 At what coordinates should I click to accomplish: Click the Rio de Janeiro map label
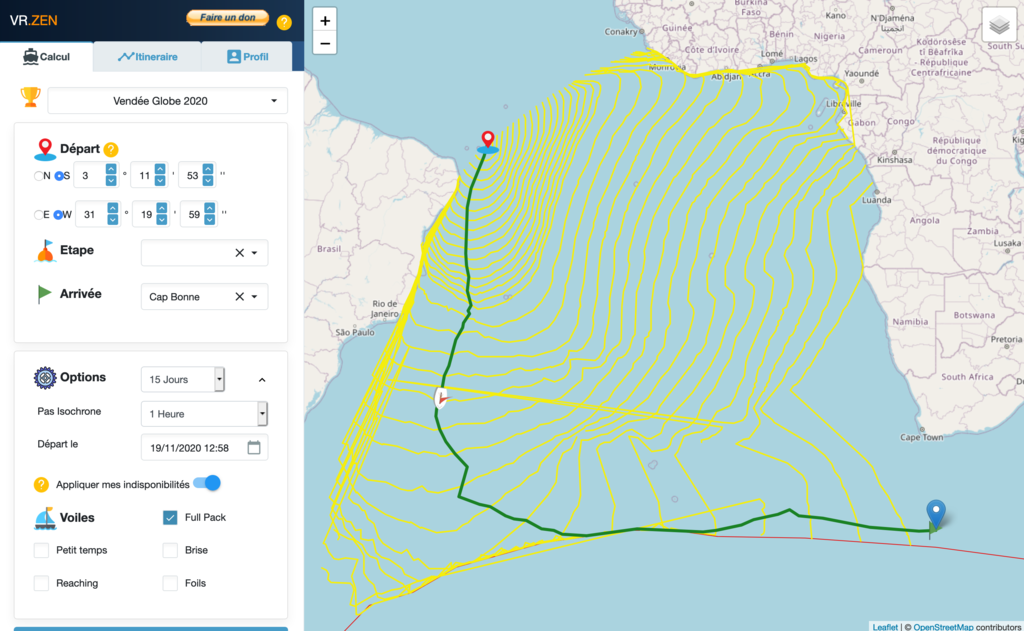pos(384,308)
